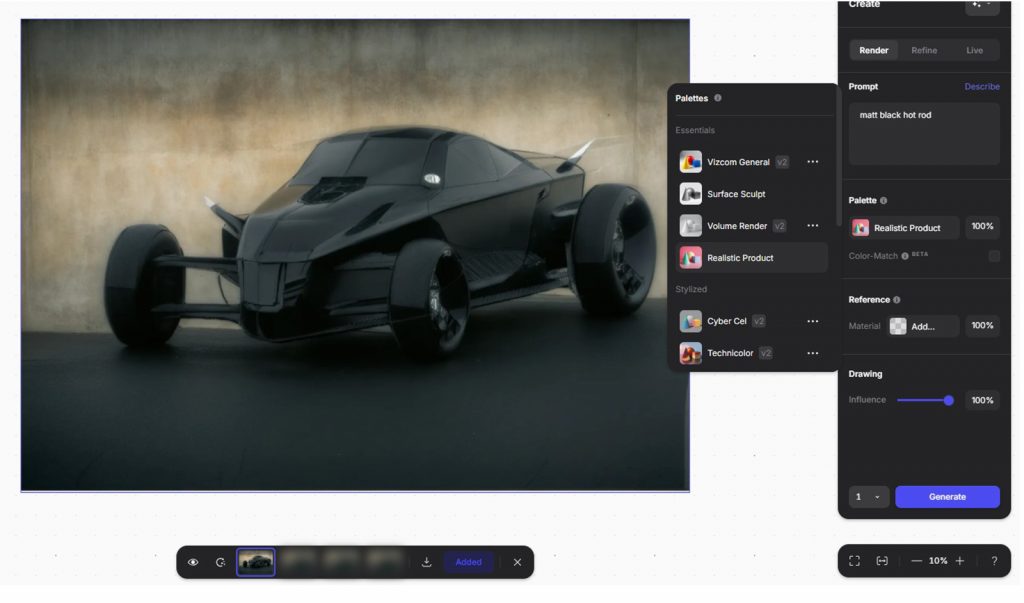The width and height of the screenshot is (1024, 603).
Task: Enable the Color-Match BETA option
Action: coord(992,256)
